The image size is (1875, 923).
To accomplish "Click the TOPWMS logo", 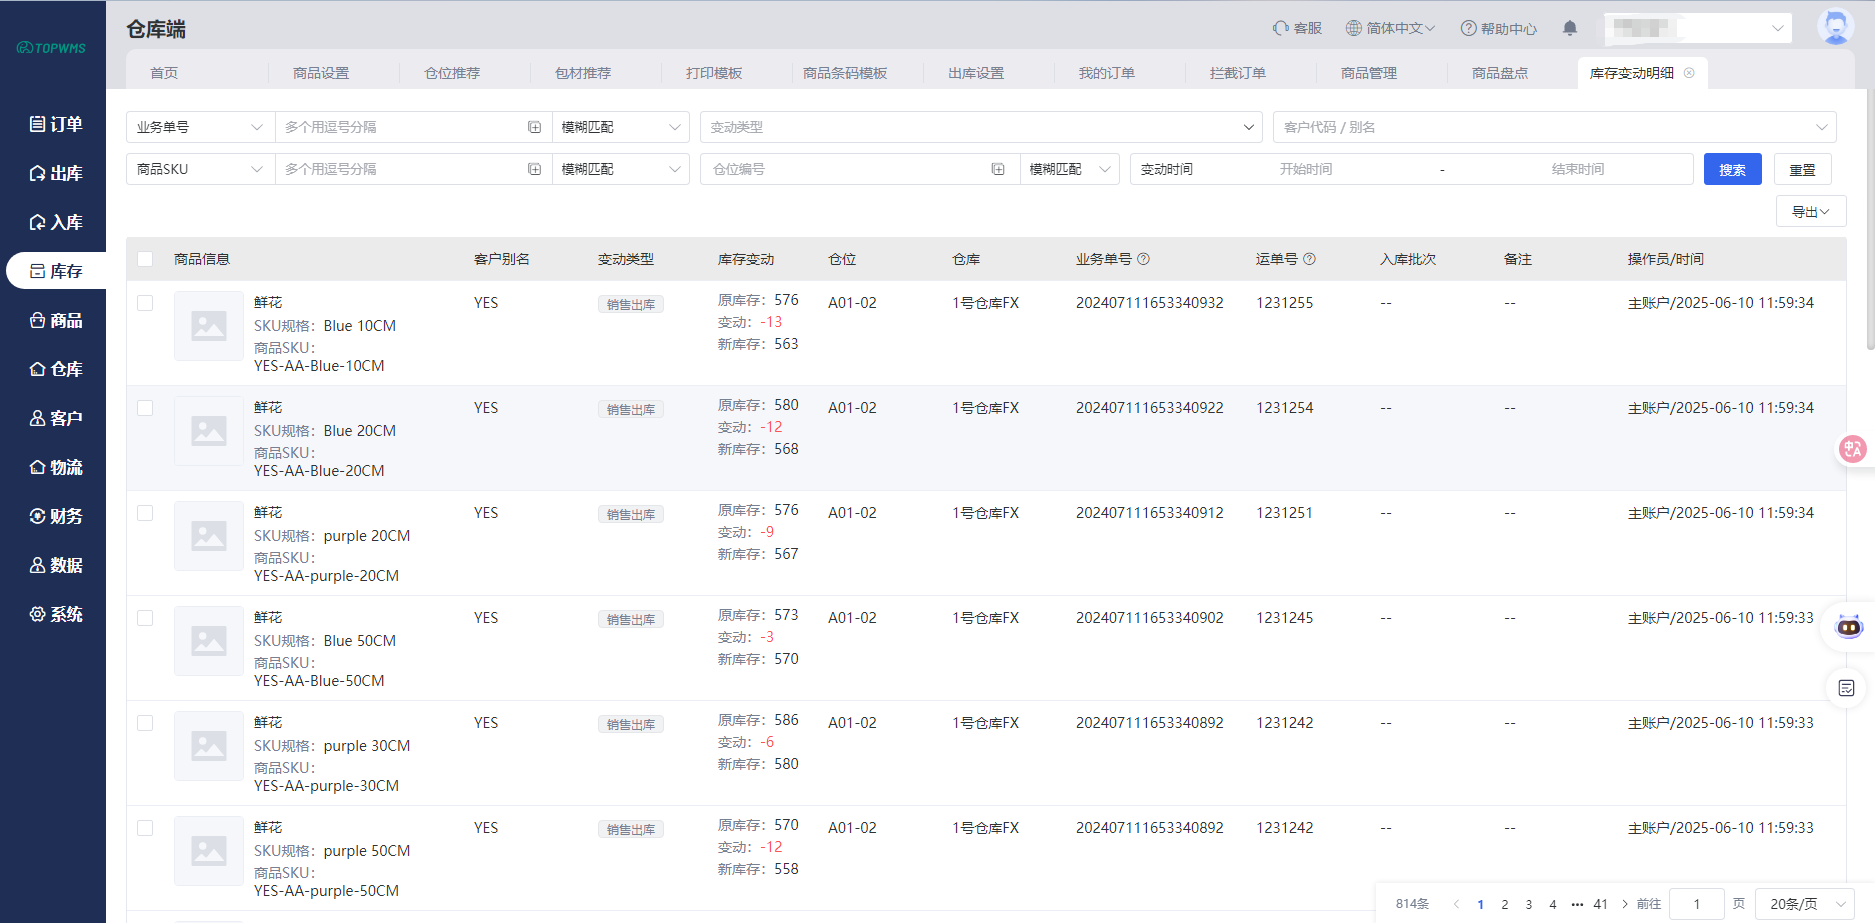I will pos(52,48).
